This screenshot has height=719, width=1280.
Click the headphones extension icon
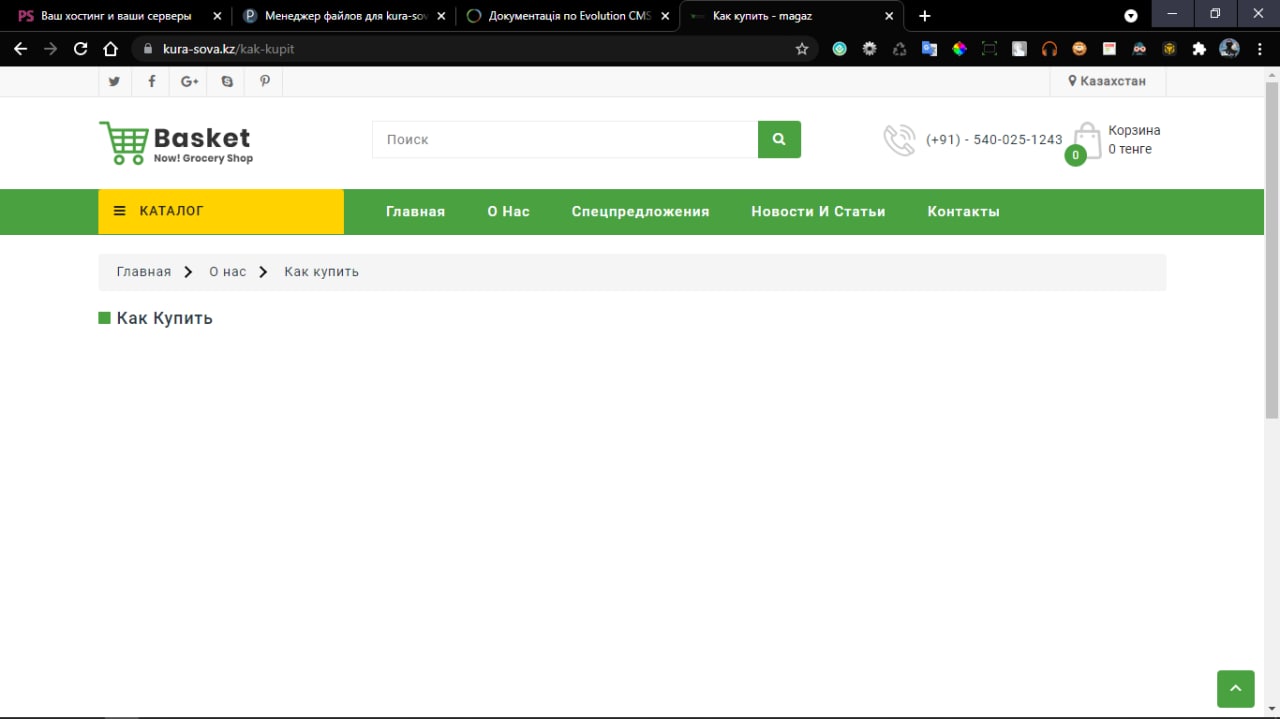coord(1049,49)
